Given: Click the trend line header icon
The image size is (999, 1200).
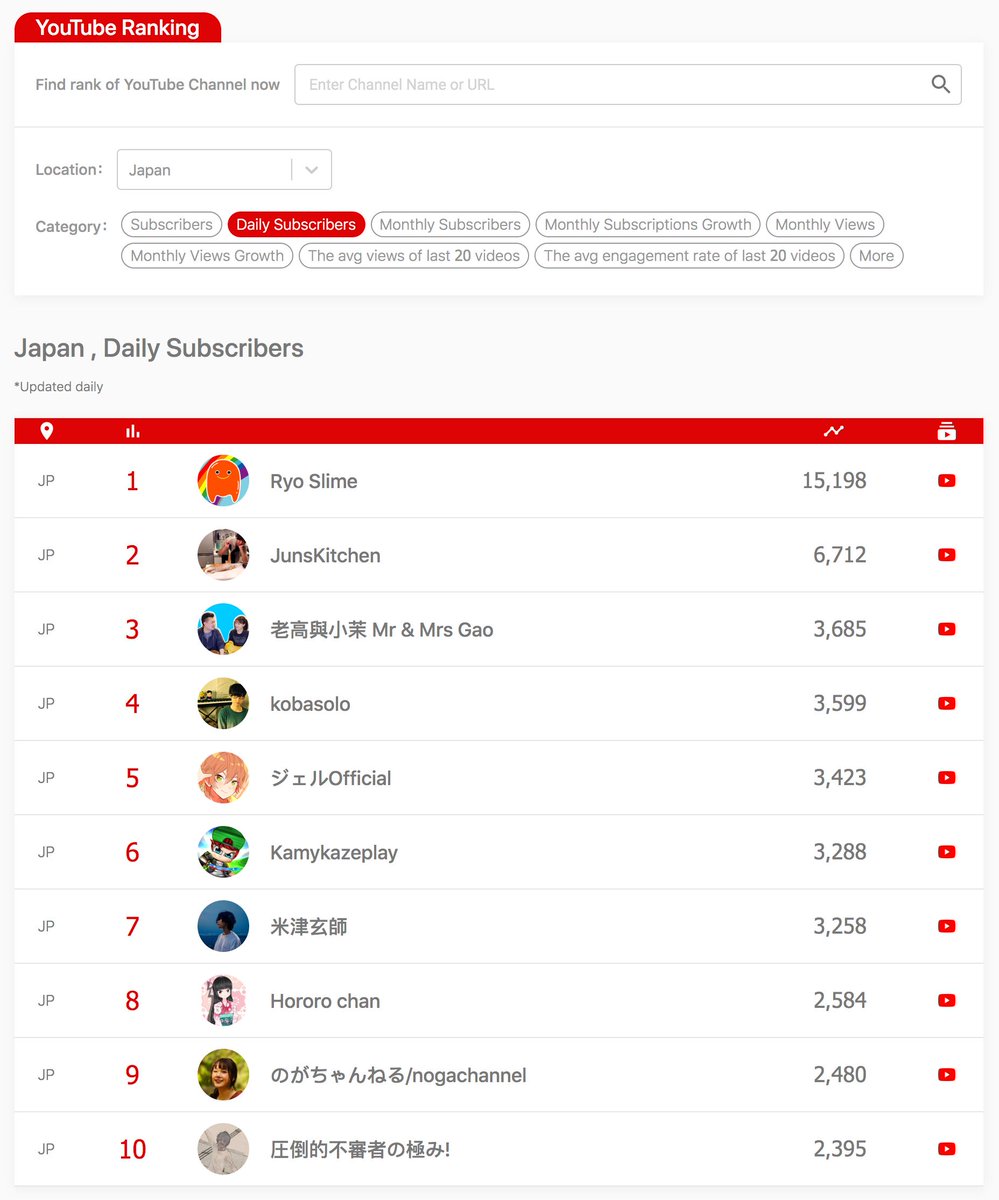Looking at the screenshot, I should click(834, 431).
